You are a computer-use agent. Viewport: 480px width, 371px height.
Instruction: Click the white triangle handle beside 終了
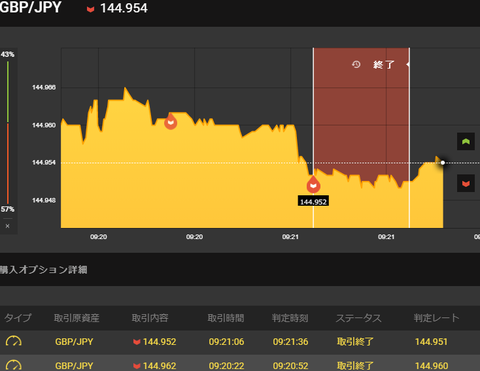tap(408, 64)
